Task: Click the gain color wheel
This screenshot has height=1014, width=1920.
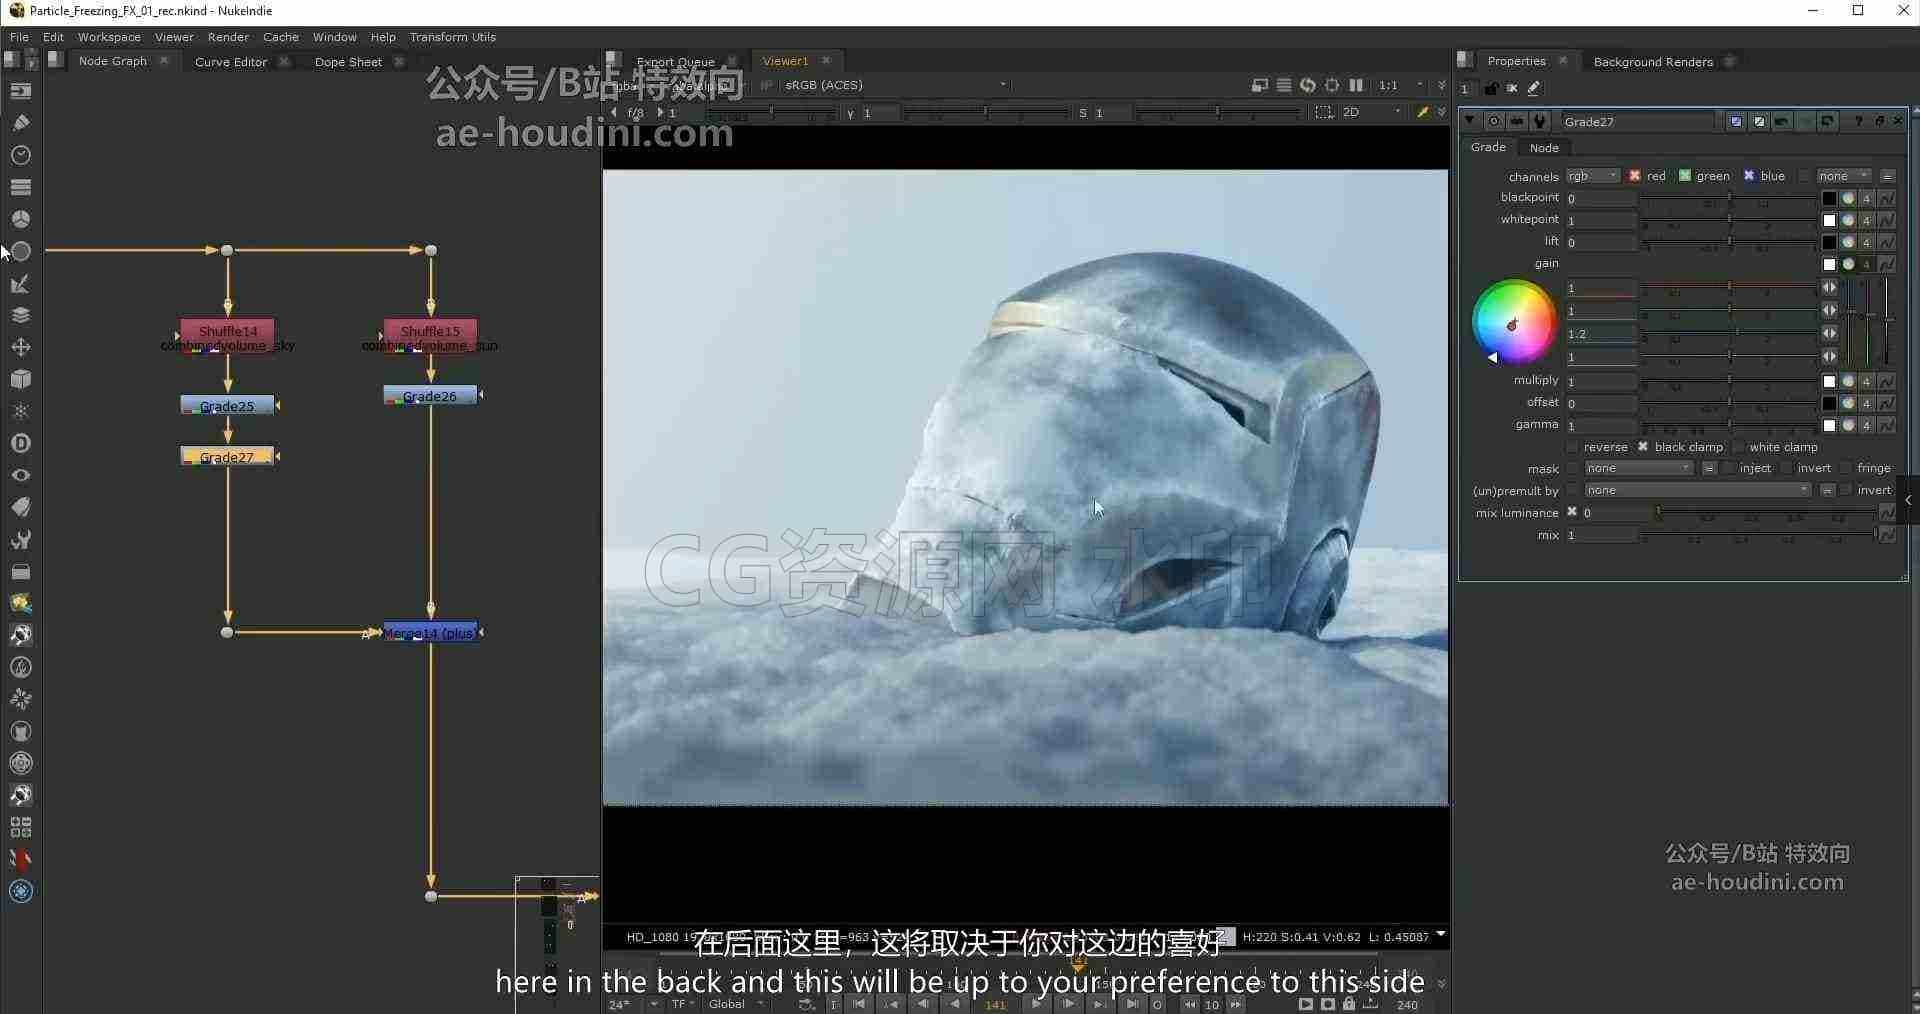Action: click(1513, 322)
